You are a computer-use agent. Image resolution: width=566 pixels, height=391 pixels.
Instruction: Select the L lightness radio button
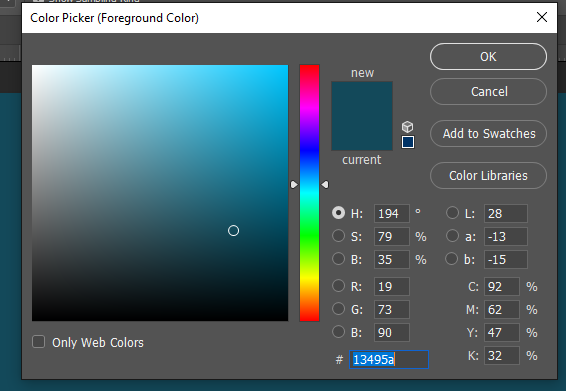point(452,213)
